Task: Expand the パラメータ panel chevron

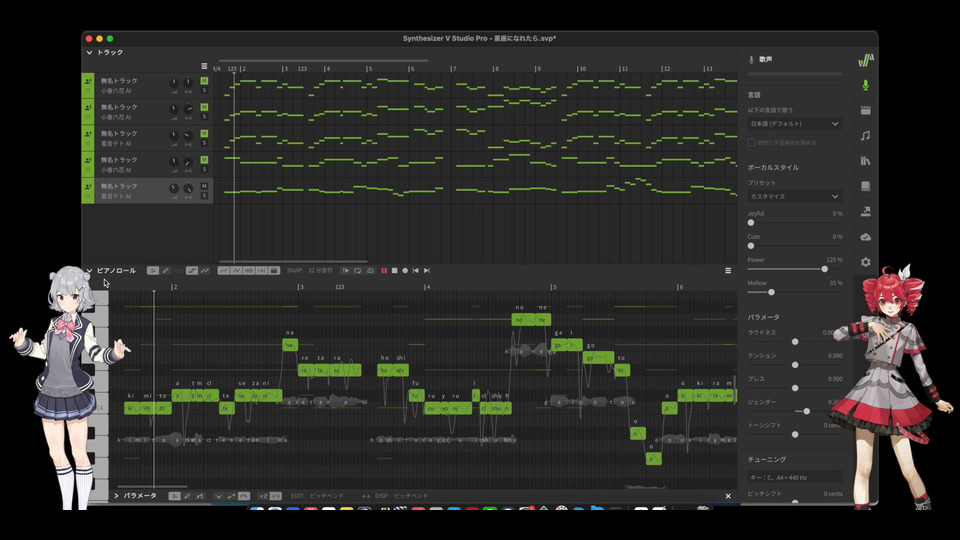Action: pos(116,496)
